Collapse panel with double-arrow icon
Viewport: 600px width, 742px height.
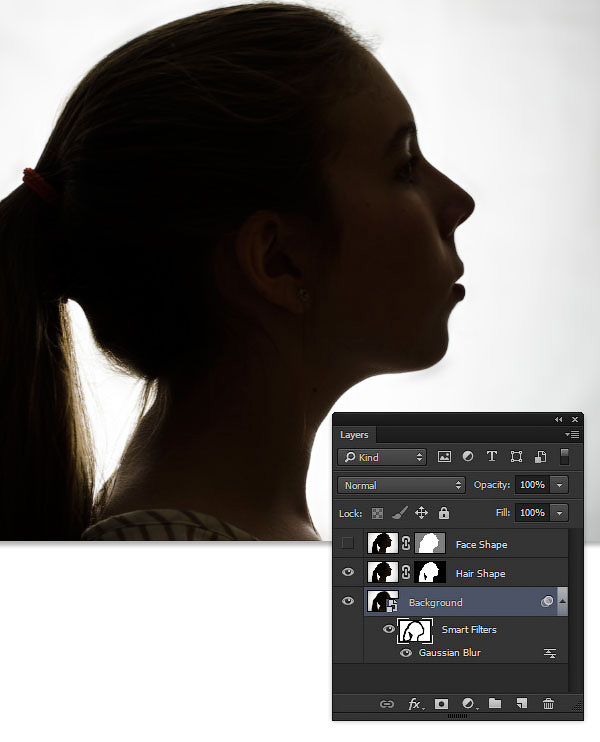click(x=559, y=420)
